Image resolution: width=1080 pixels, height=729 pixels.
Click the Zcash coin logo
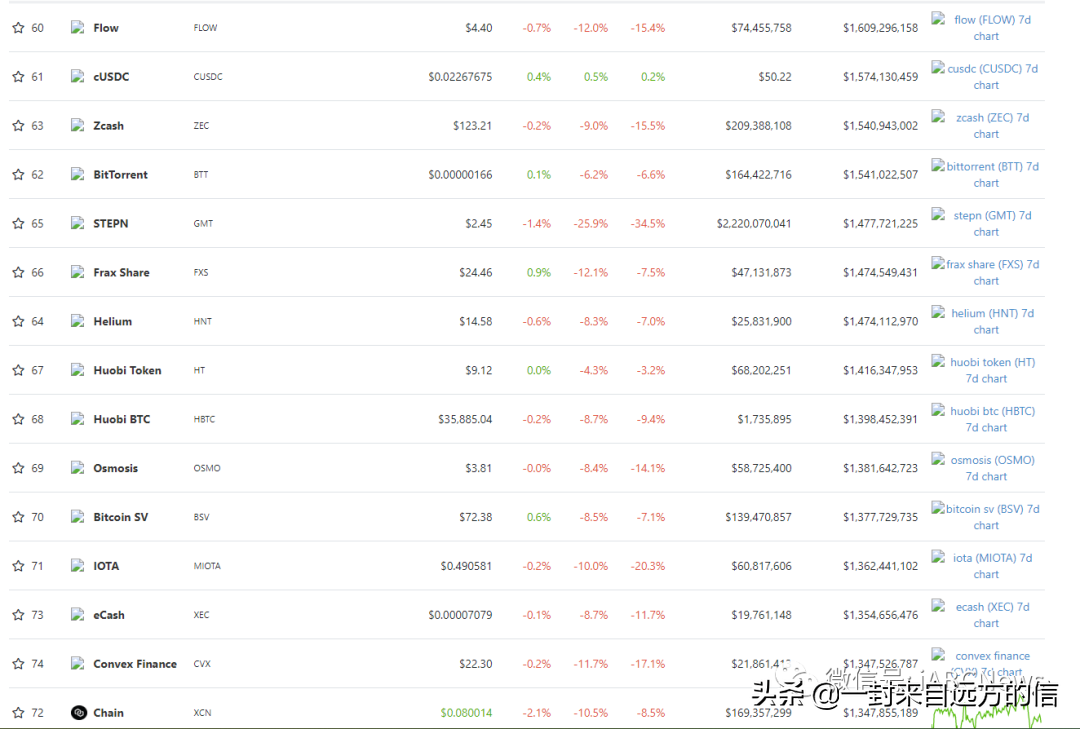point(79,125)
